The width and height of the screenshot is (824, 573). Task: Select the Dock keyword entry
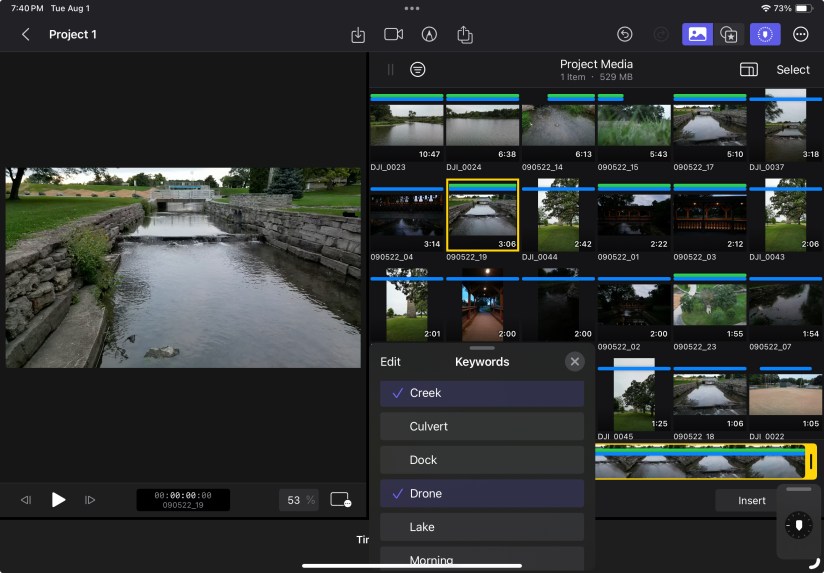(x=482, y=460)
